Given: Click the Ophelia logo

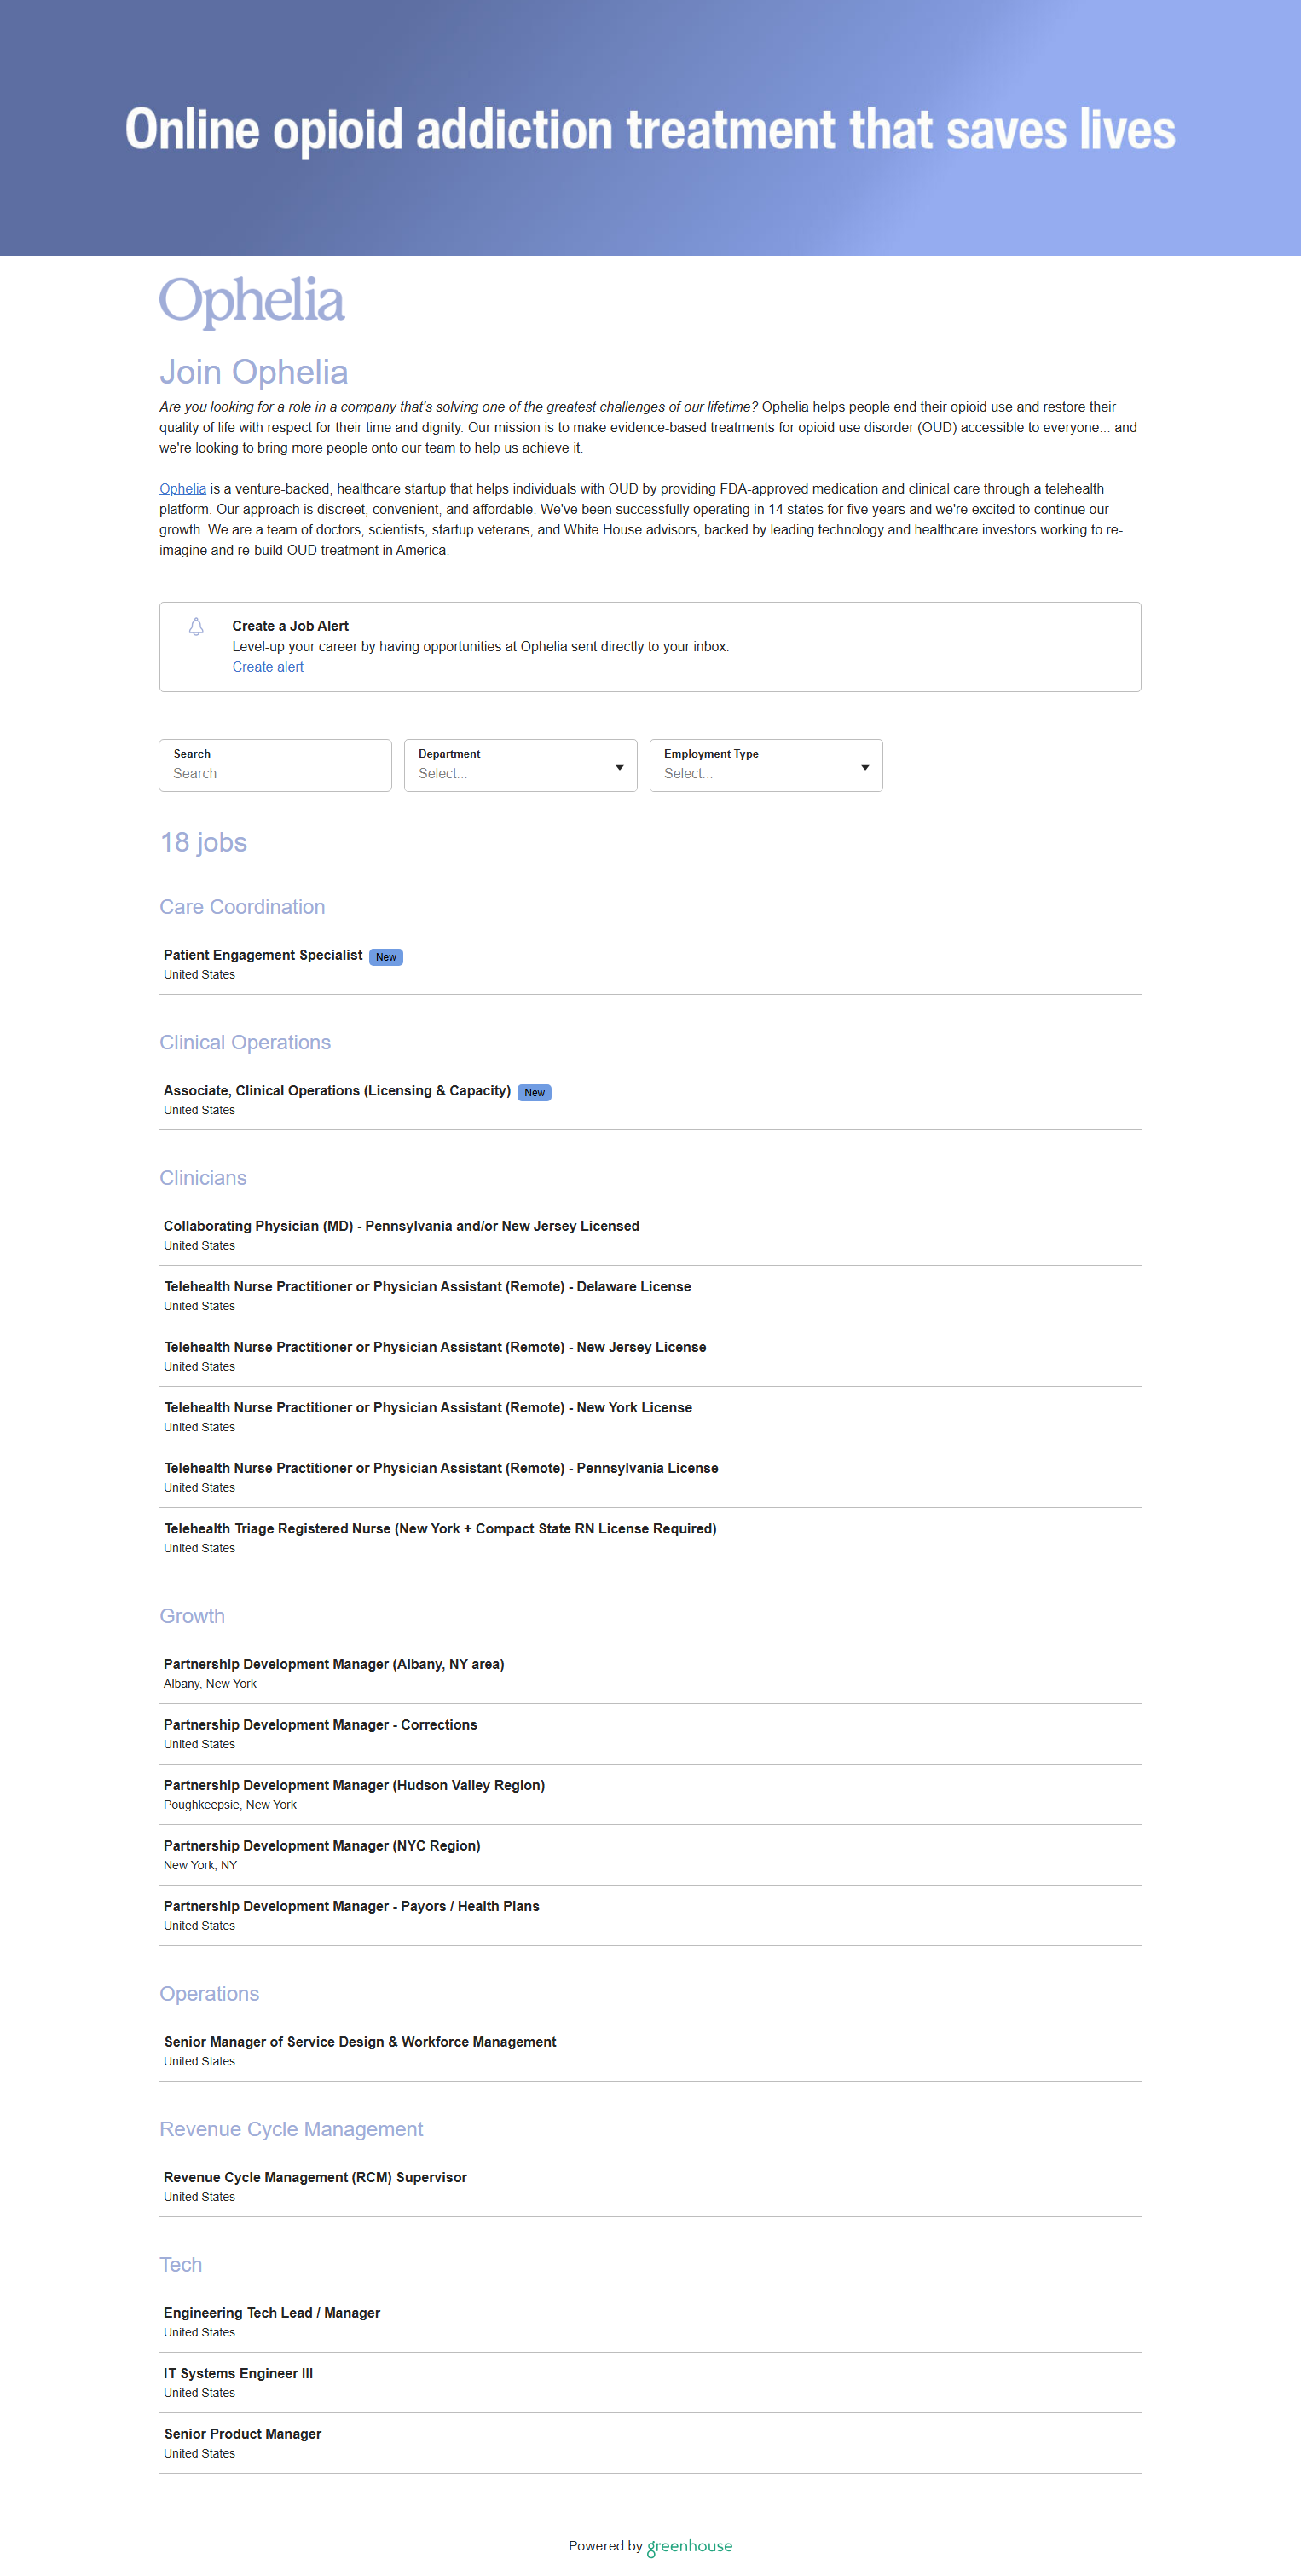Looking at the screenshot, I should (252, 301).
